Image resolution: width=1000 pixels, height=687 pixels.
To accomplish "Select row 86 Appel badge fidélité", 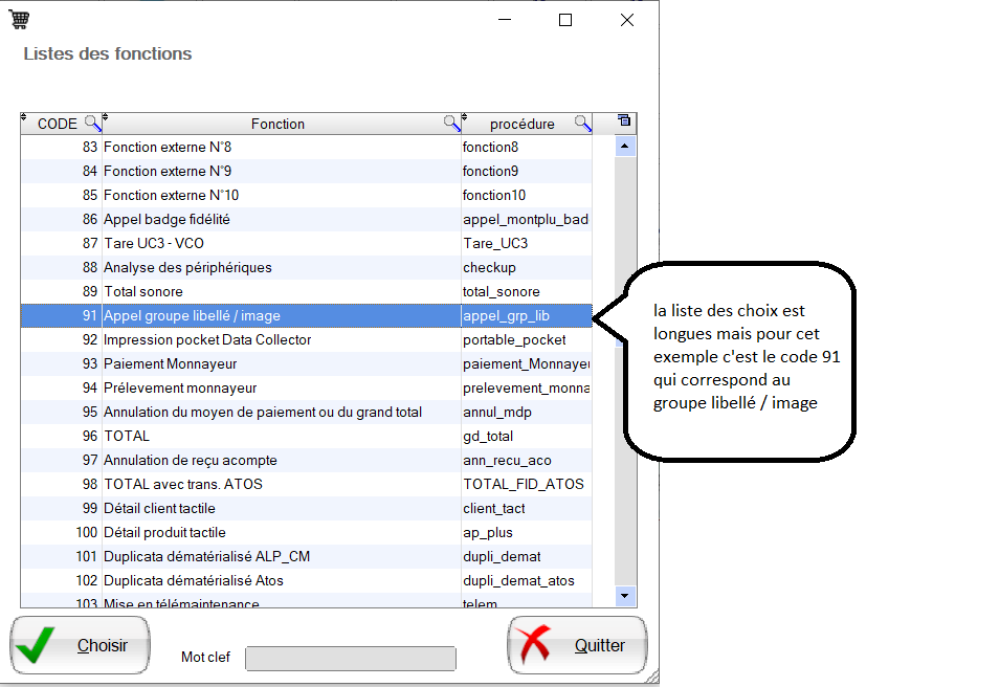I will tap(280, 219).
